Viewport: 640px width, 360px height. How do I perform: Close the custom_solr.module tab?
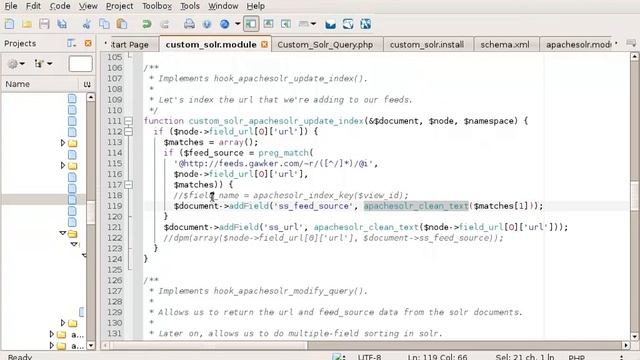[264, 44]
